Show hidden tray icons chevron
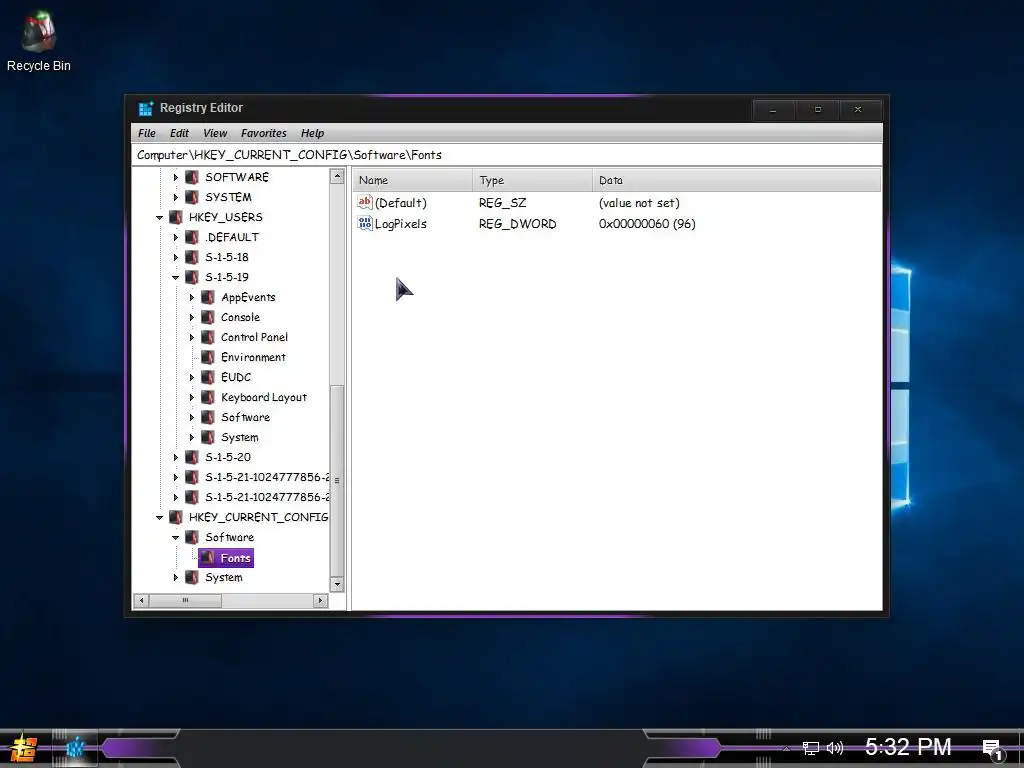Screen dimensions: 1024x768 pyautogui.click(x=786, y=748)
